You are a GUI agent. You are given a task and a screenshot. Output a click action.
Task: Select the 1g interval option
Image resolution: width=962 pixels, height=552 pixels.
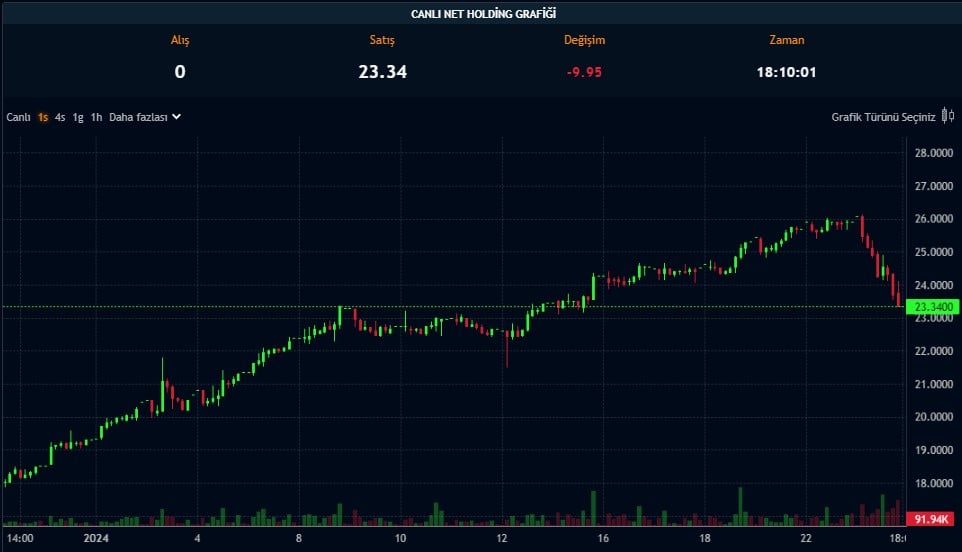pyautogui.click(x=78, y=117)
